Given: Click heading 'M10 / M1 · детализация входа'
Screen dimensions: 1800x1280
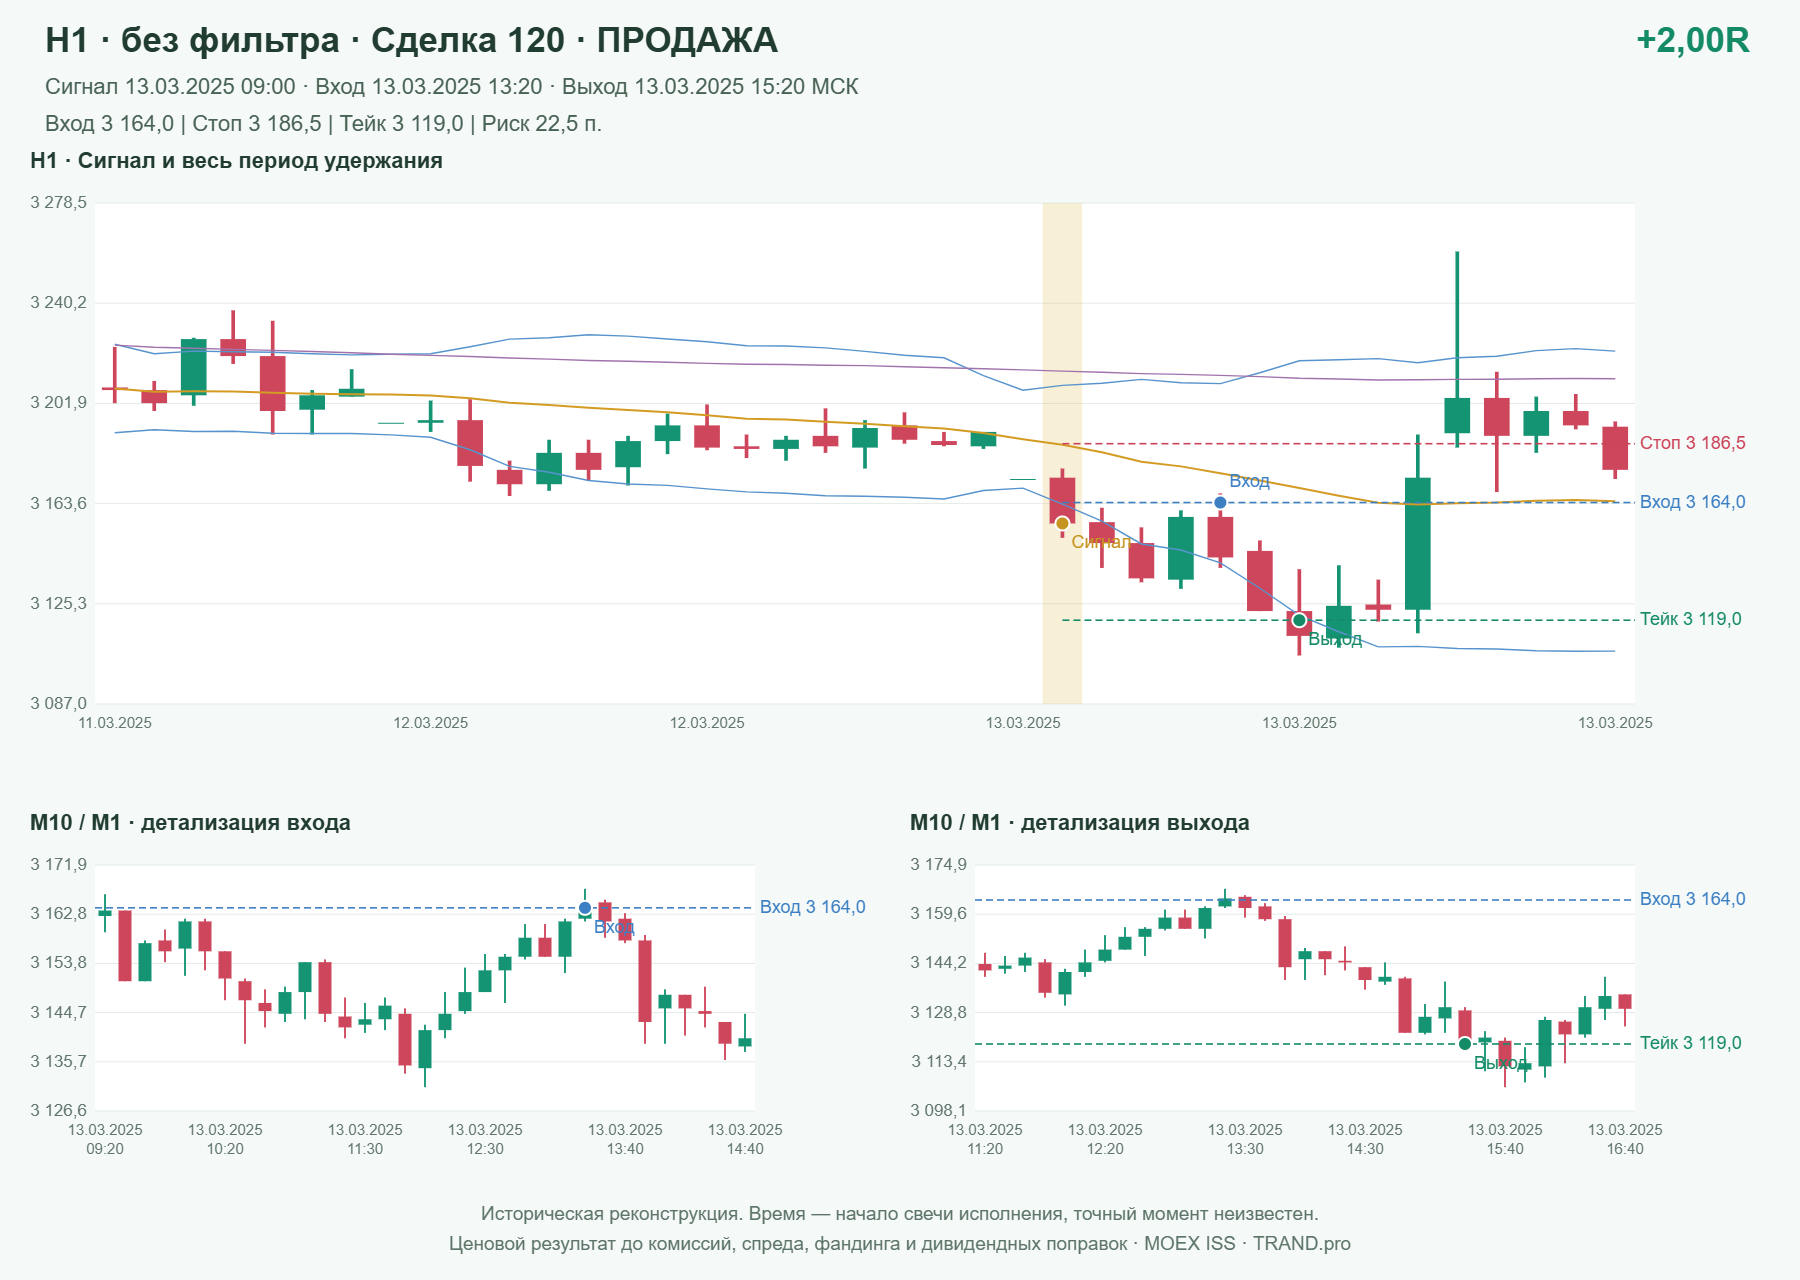Looking at the screenshot, I should click(x=190, y=823).
